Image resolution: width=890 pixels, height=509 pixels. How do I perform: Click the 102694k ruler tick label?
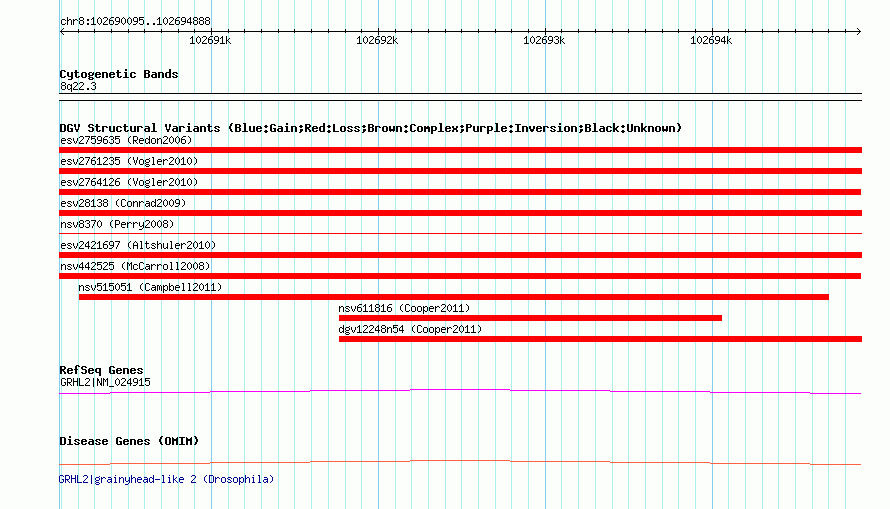pos(711,40)
